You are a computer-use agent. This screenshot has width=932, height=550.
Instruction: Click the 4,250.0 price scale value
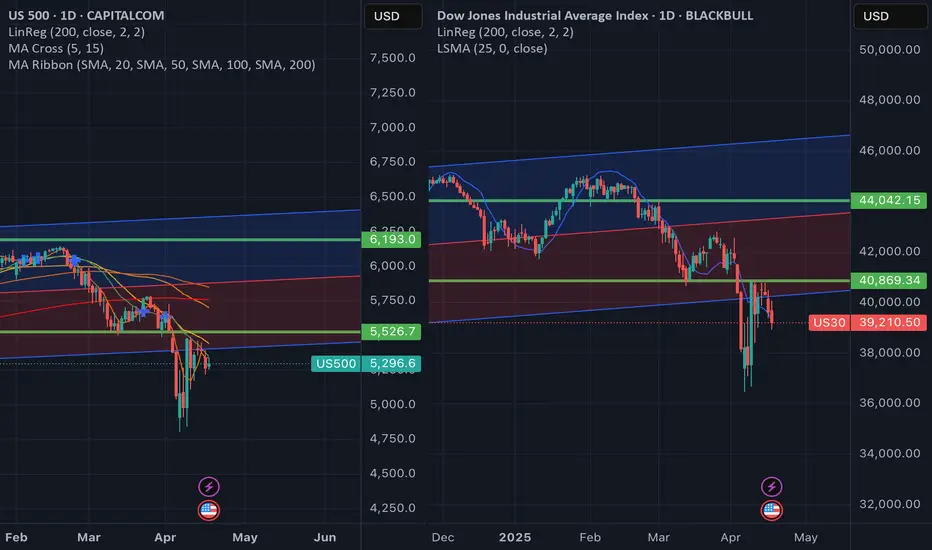[392, 508]
